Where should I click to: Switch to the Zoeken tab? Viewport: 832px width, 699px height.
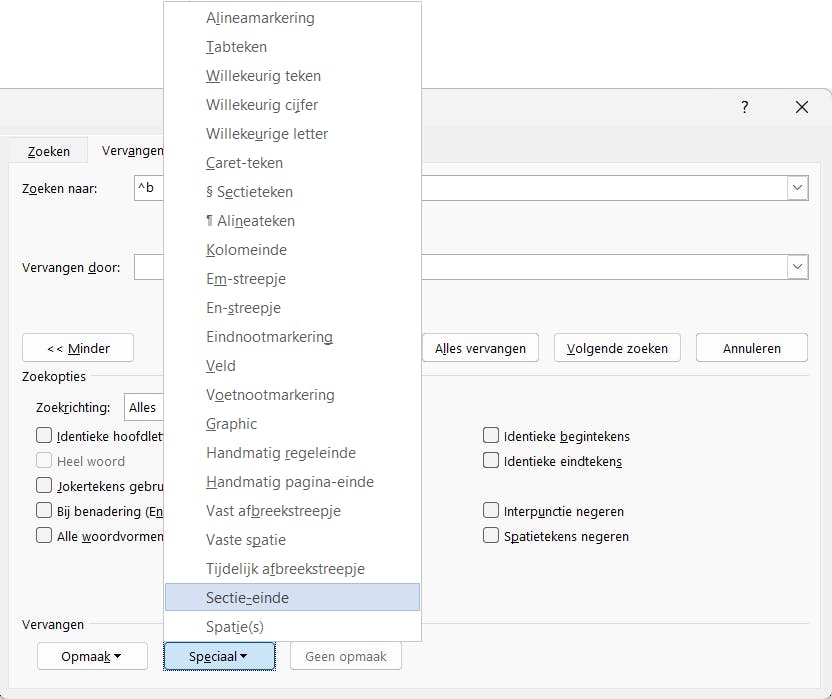pos(49,152)
